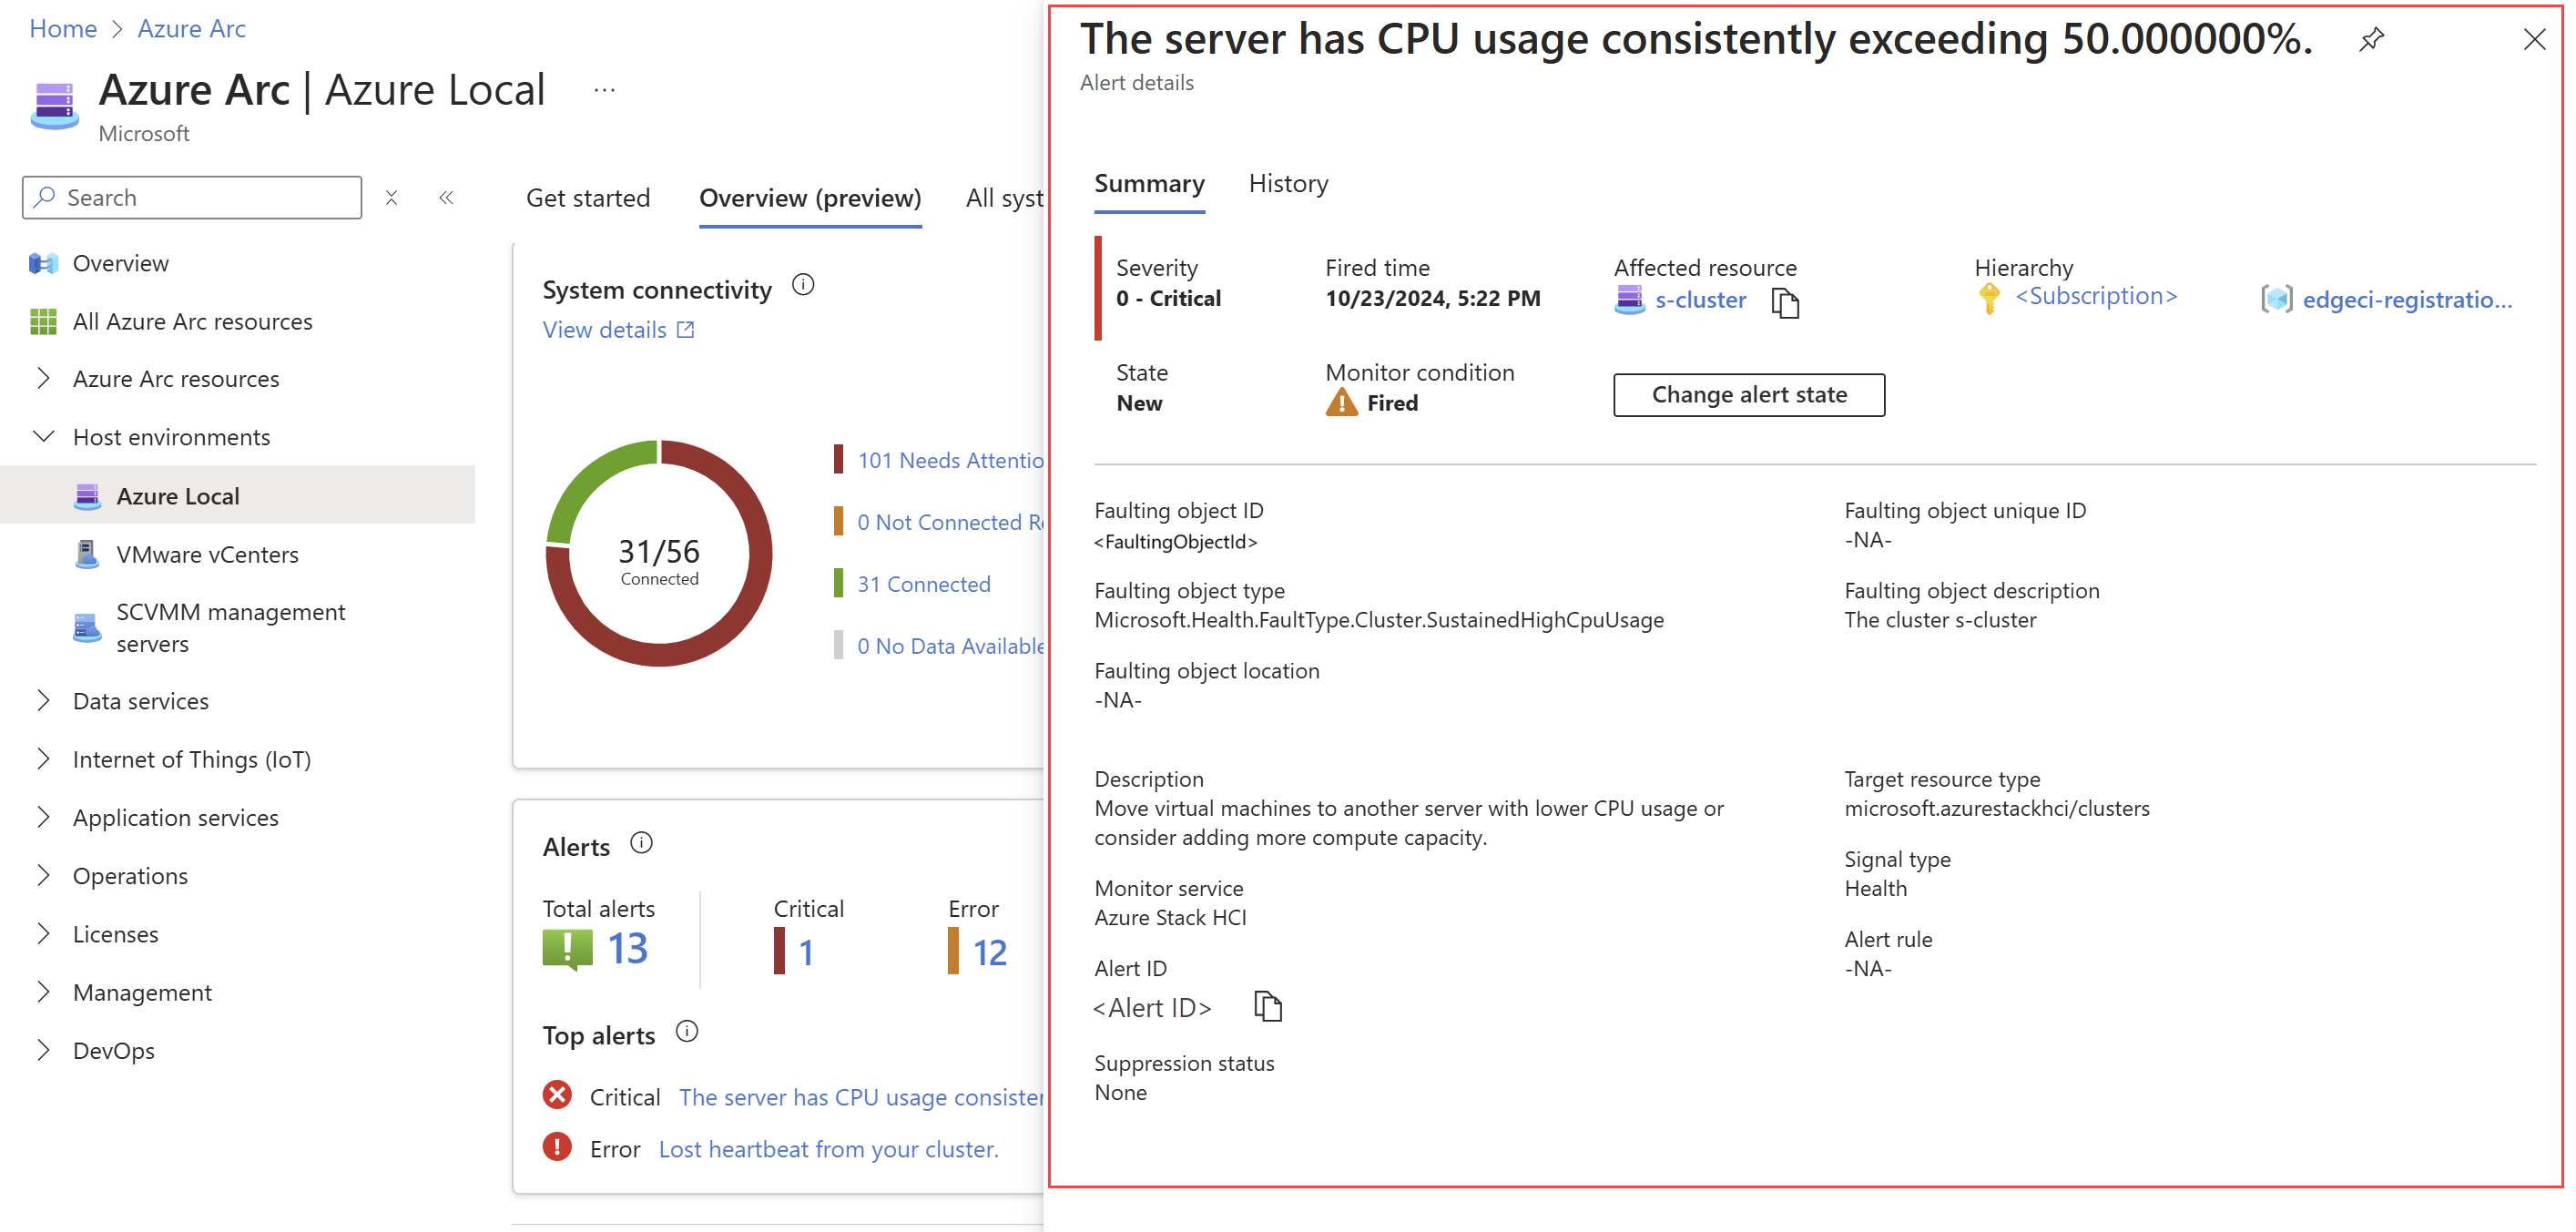Select VMware vCenters in the sidebar
The height and width of the screenshot is (1232, 2576).
pyautogui.click(x=207, y=554)
